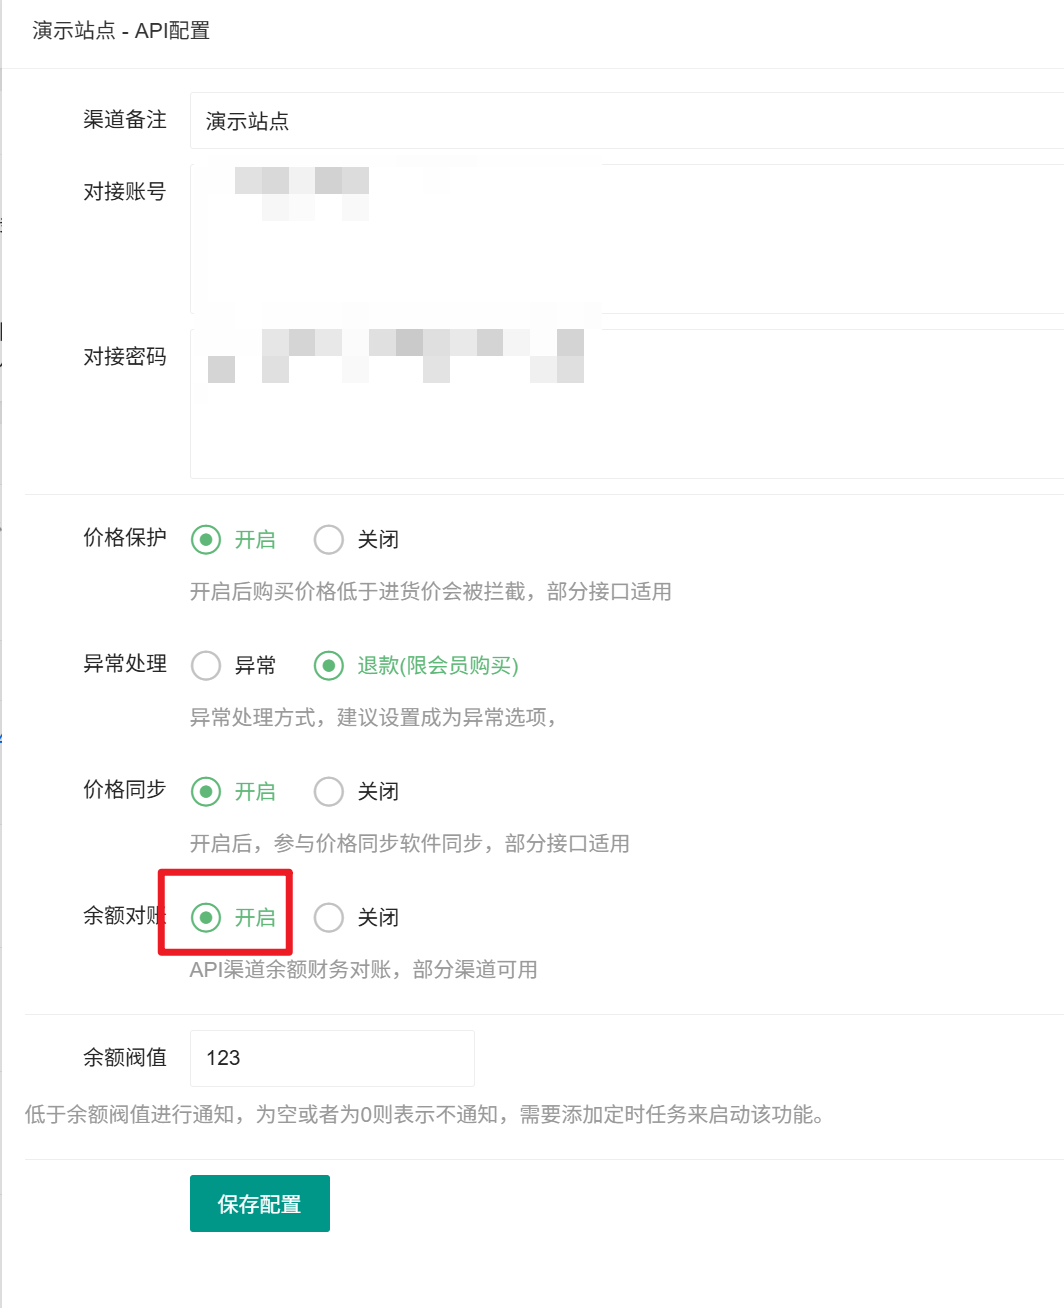Select 关闭 for 价格保护
Viewport: 1064px width, 1308px height.
click(329, 540)
